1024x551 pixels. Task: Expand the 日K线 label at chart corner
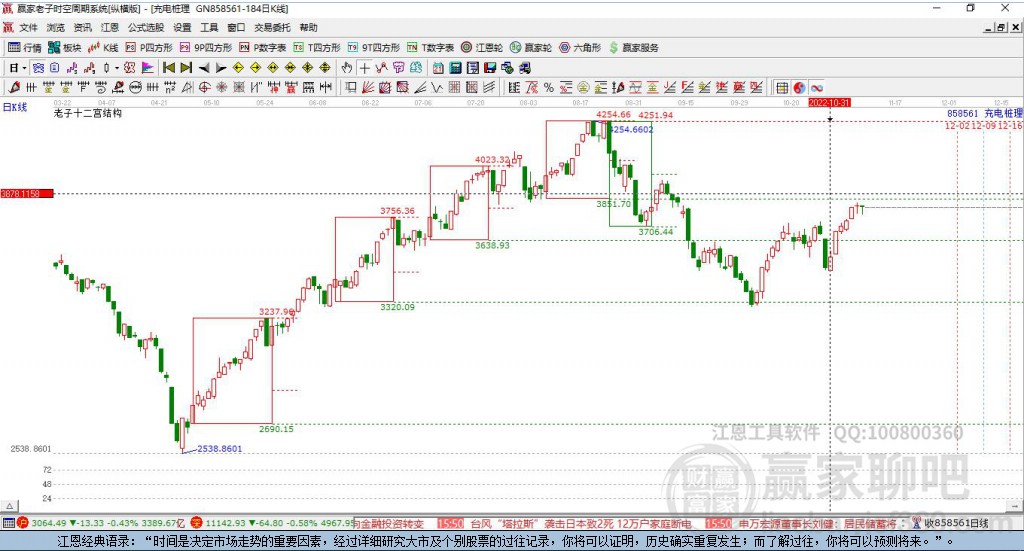point(15,106)
